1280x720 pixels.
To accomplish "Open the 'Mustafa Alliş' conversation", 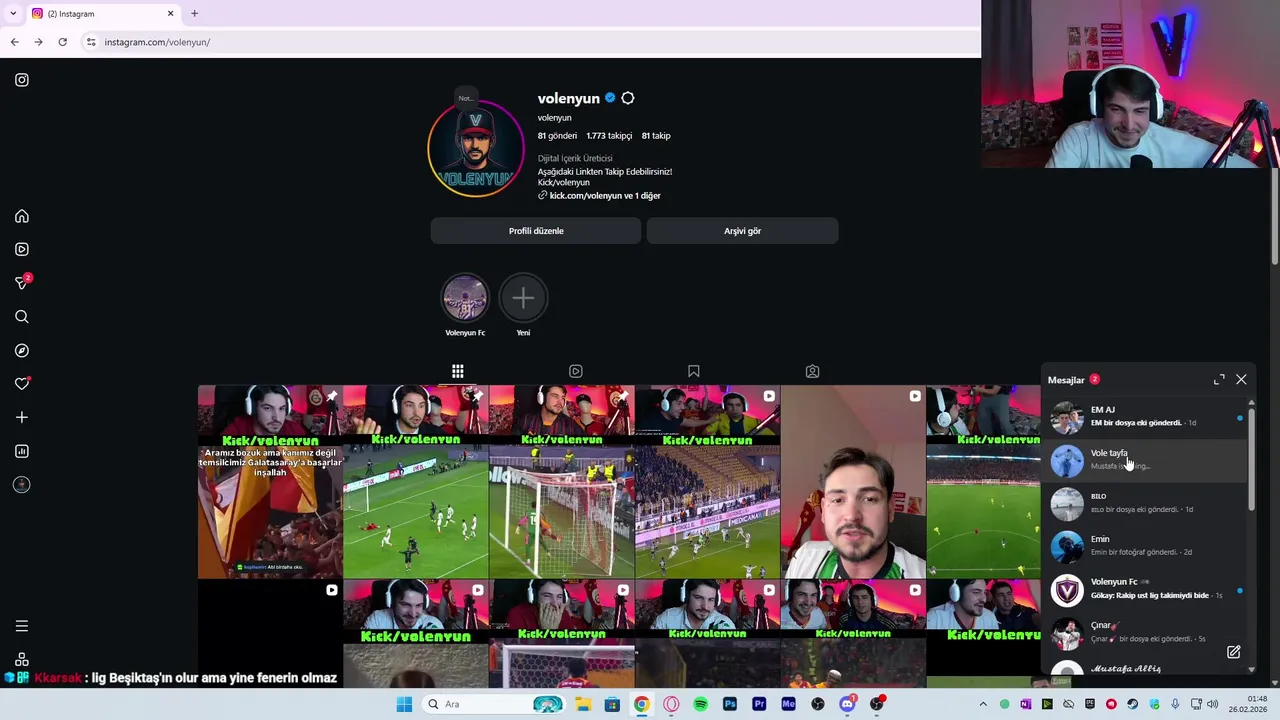I will (x=1144, y=667).
